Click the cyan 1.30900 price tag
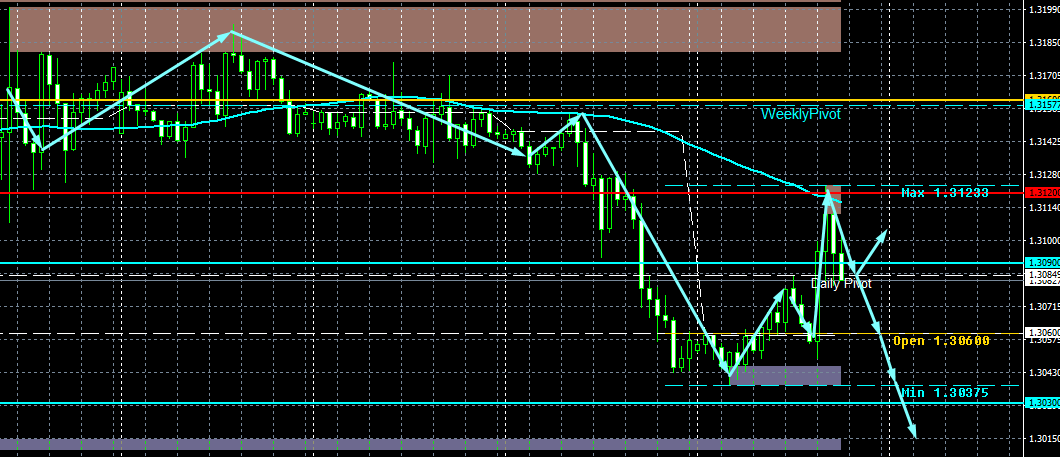The image size is (1060, 457). click(1042, 262)
